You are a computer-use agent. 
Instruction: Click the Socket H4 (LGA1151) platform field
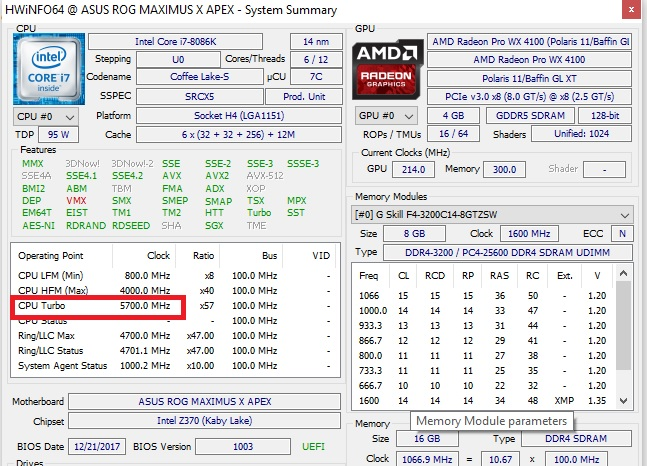tap(239, 116)
